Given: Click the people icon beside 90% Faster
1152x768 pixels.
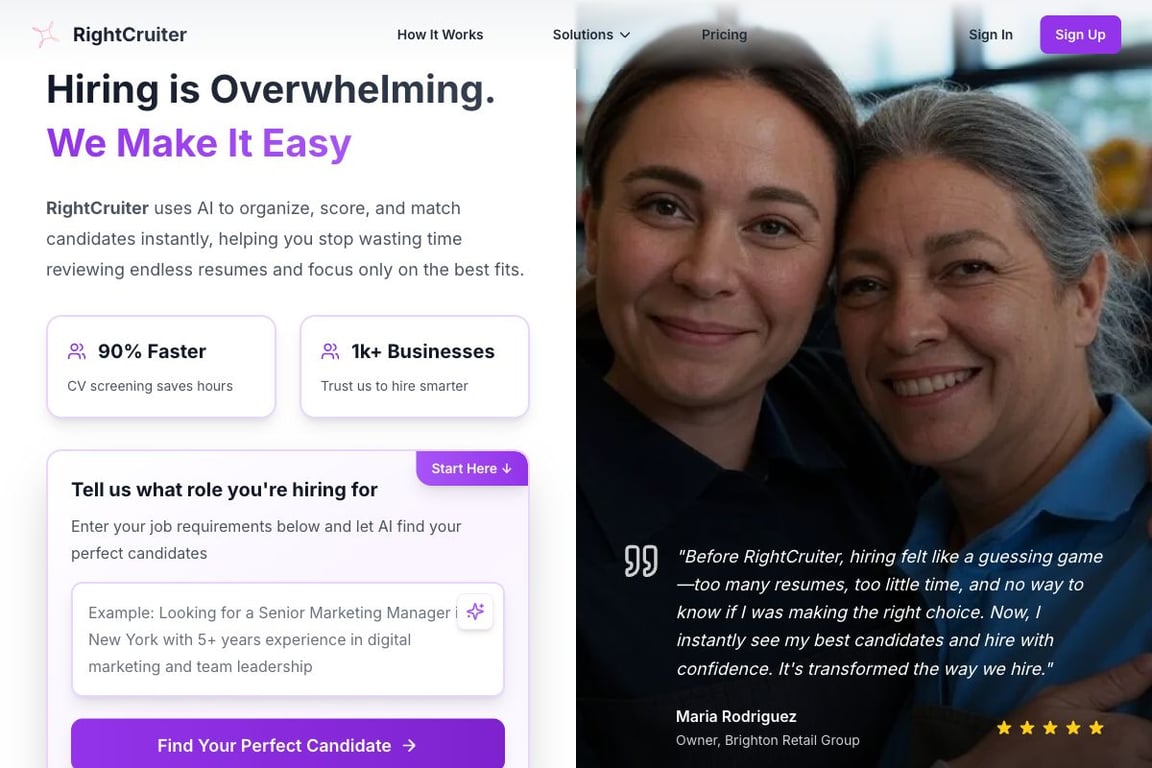Looking at the screenshot, I should [x=77, y=351].
